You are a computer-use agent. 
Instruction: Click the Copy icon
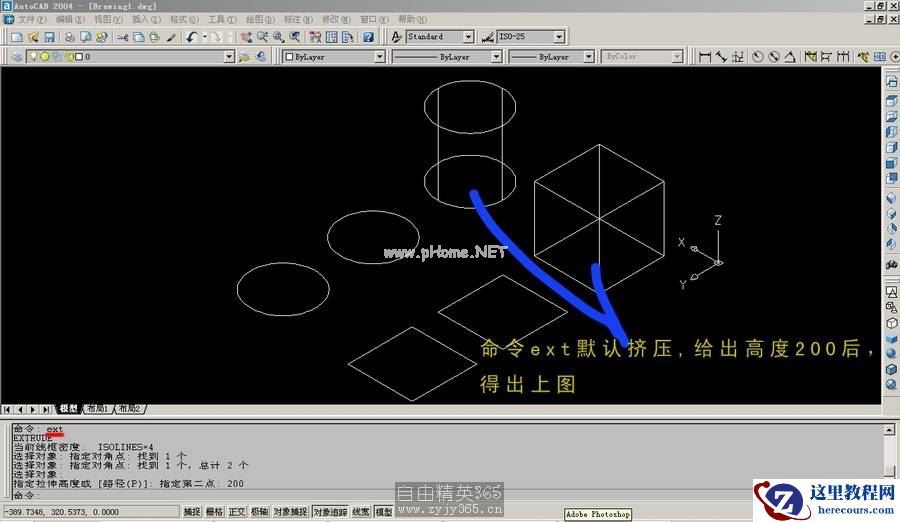click(x=138, y=37)
